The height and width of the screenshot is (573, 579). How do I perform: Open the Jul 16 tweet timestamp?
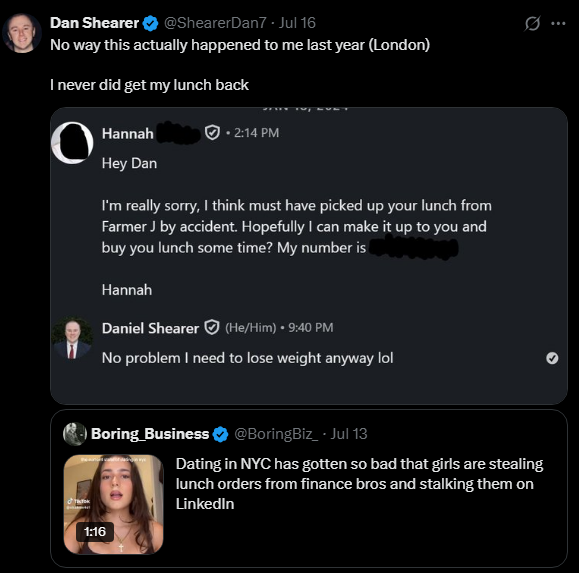click(x=297, y=23)
